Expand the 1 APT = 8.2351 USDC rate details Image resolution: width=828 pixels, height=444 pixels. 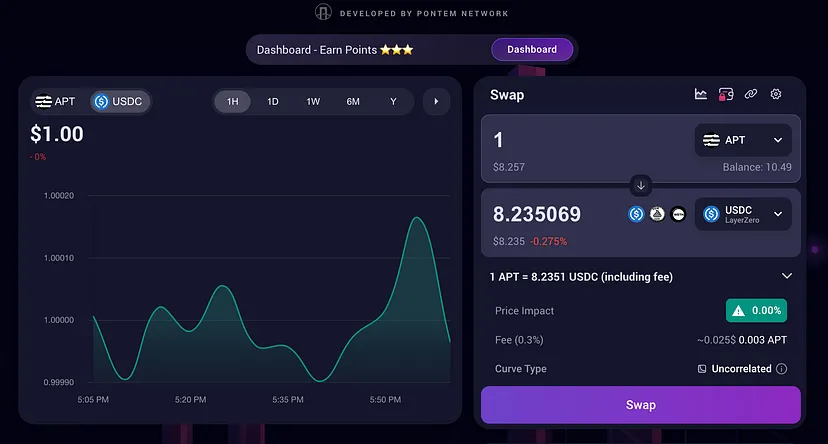click(x=786, y=276)
